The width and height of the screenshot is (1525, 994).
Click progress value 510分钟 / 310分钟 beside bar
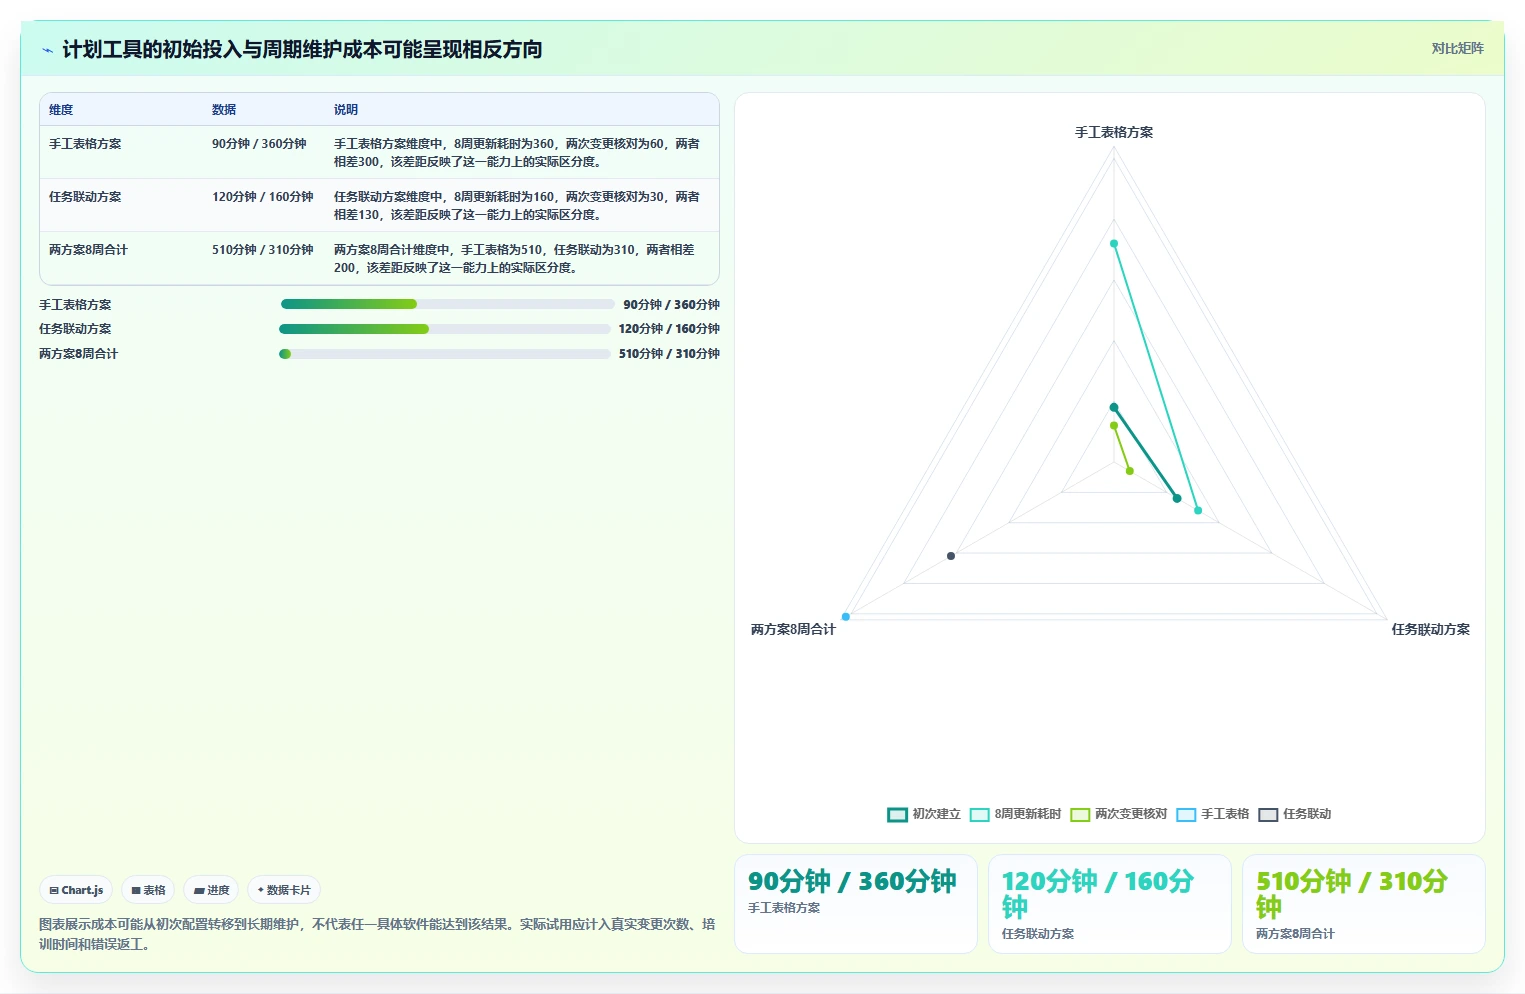coord(669,354)
